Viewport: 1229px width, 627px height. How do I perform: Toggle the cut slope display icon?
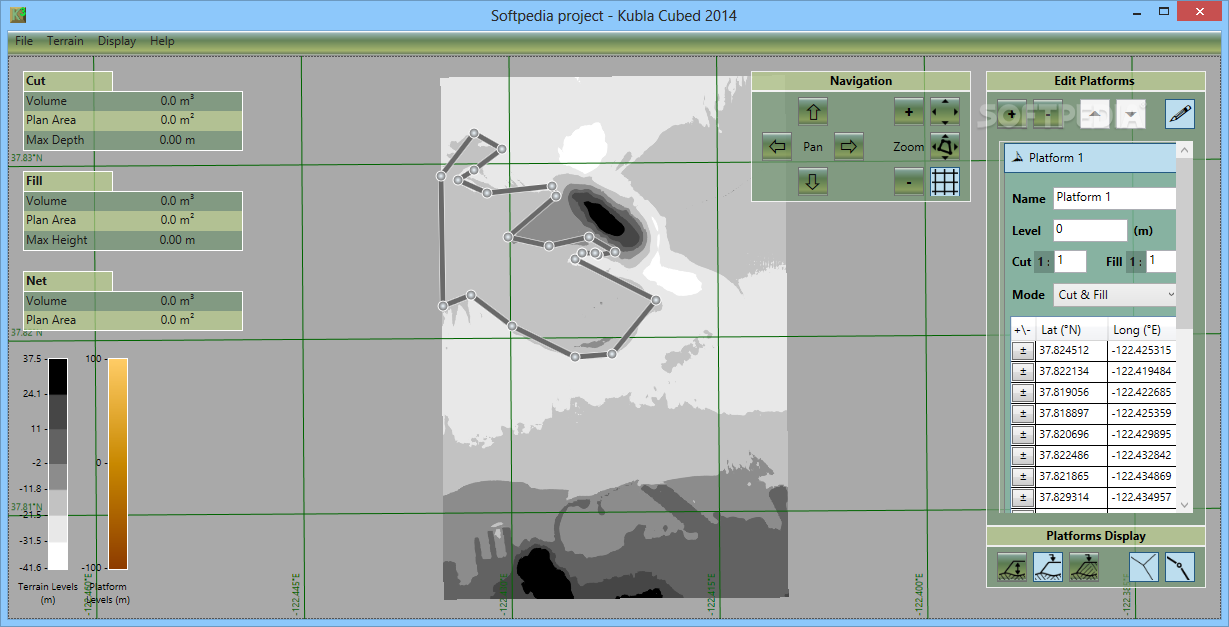(1048, 567)
